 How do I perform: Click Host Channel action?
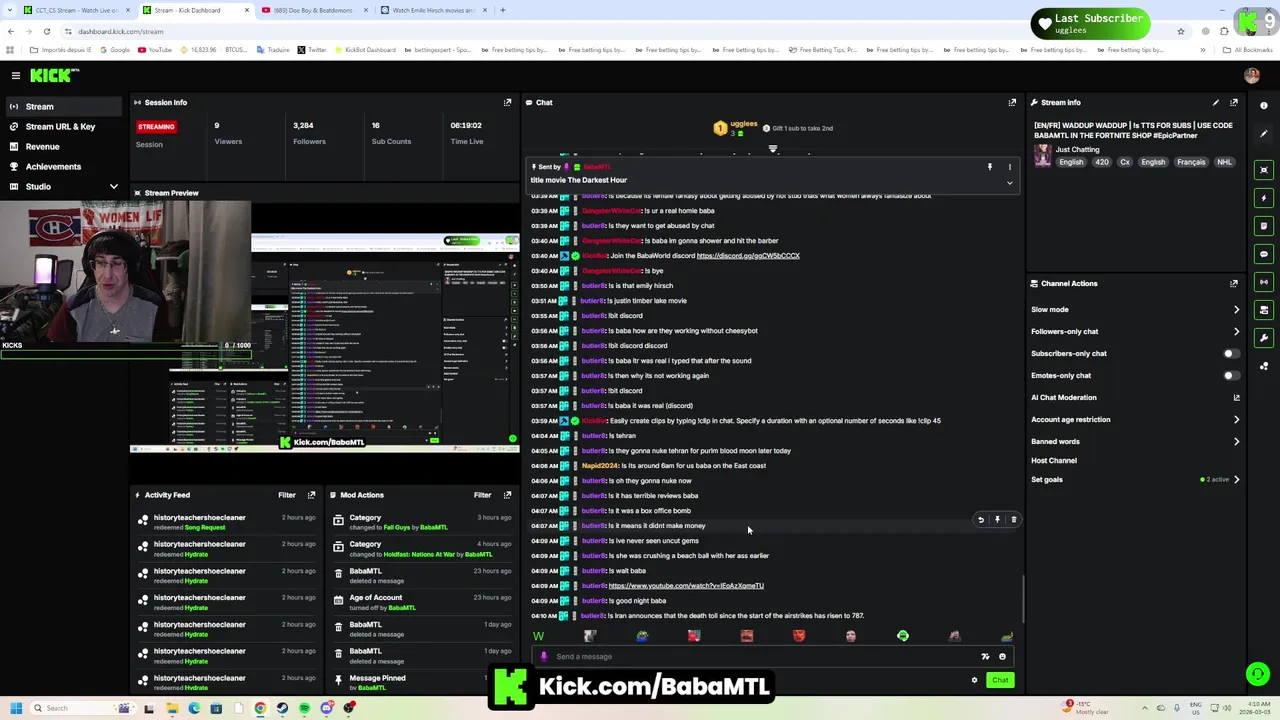click(x=1054, y=461)
